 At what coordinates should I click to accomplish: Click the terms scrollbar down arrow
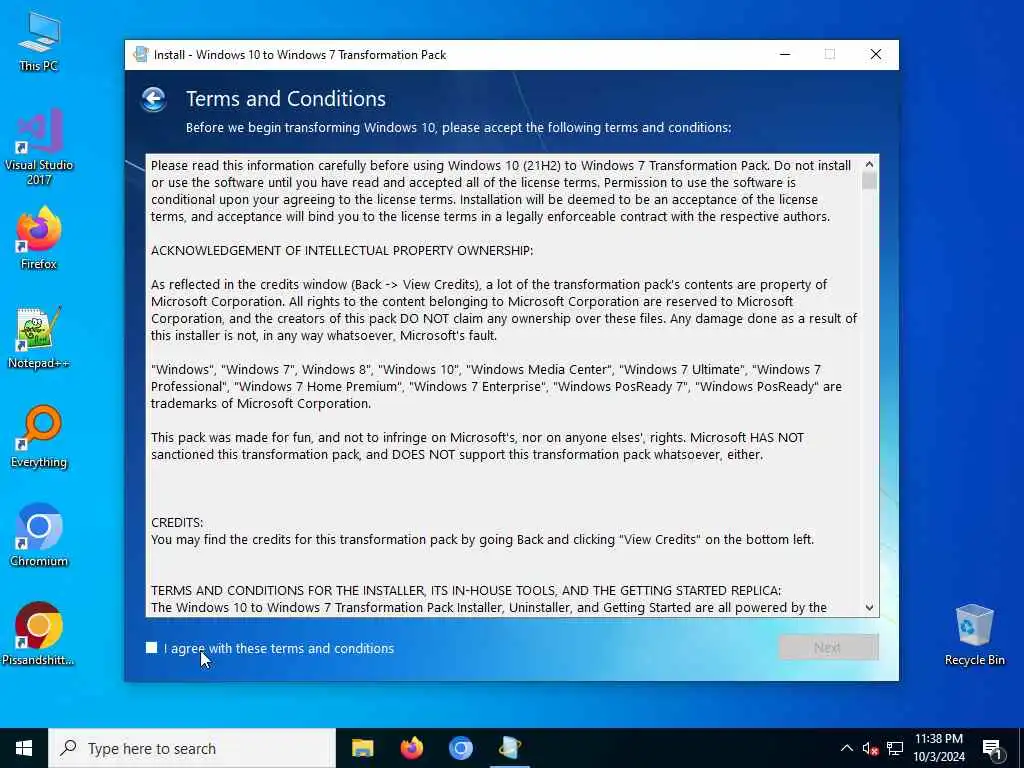coord(869,607)
